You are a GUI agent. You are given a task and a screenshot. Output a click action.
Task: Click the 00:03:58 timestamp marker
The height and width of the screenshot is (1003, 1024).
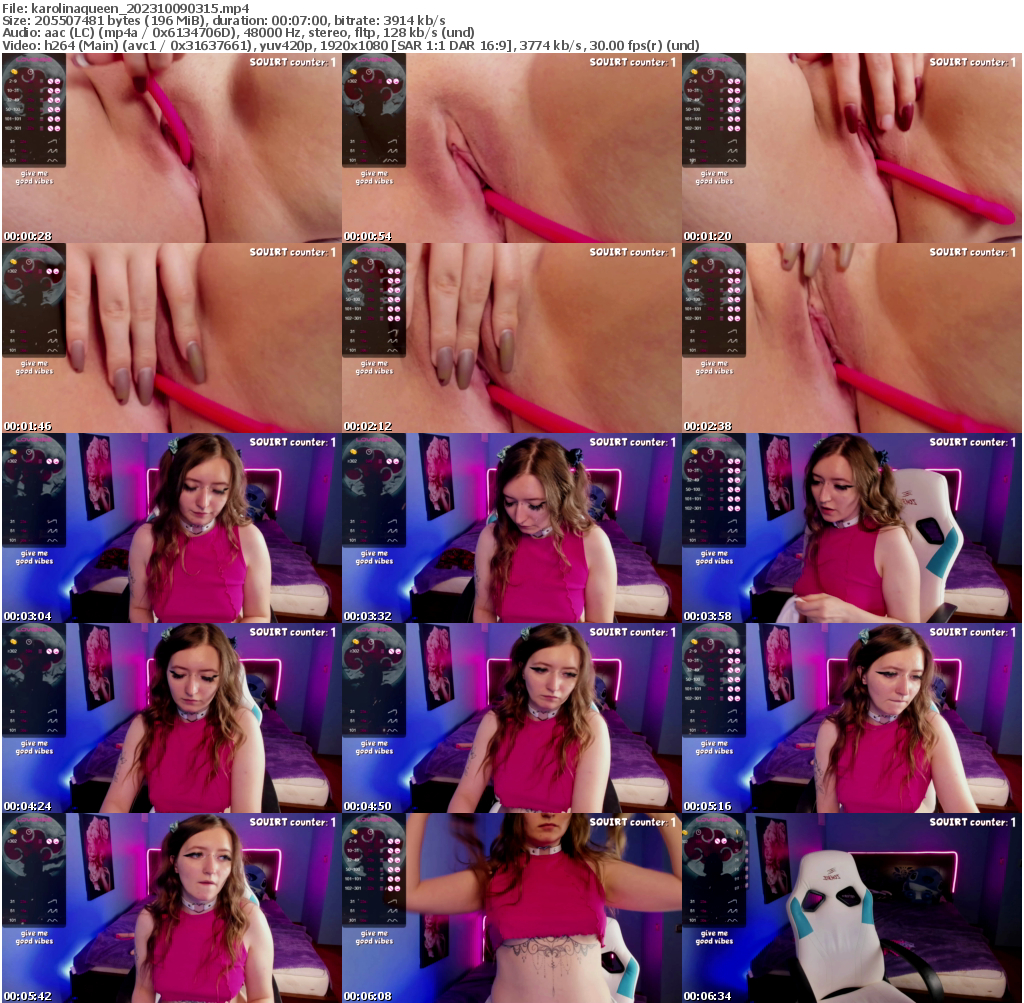pyautogui.click(x=705, y=614)
